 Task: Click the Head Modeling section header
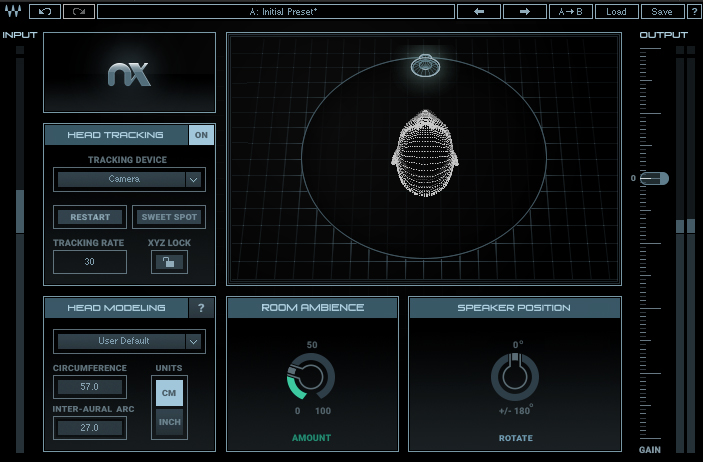coord(116,308)
